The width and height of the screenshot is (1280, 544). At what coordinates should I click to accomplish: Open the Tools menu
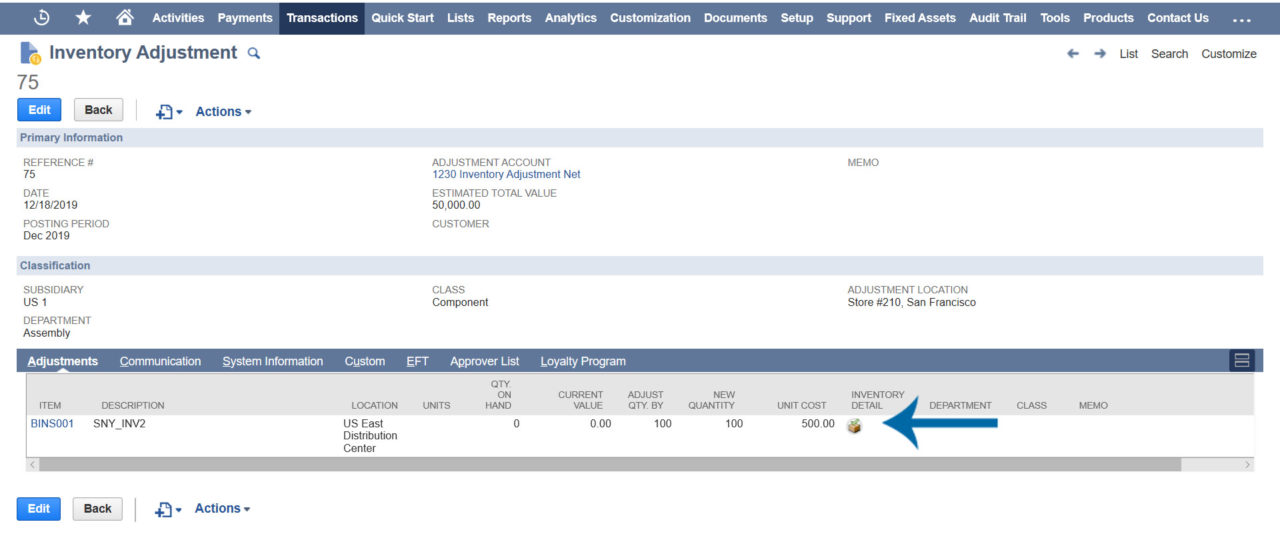[x=1055, y=17]
